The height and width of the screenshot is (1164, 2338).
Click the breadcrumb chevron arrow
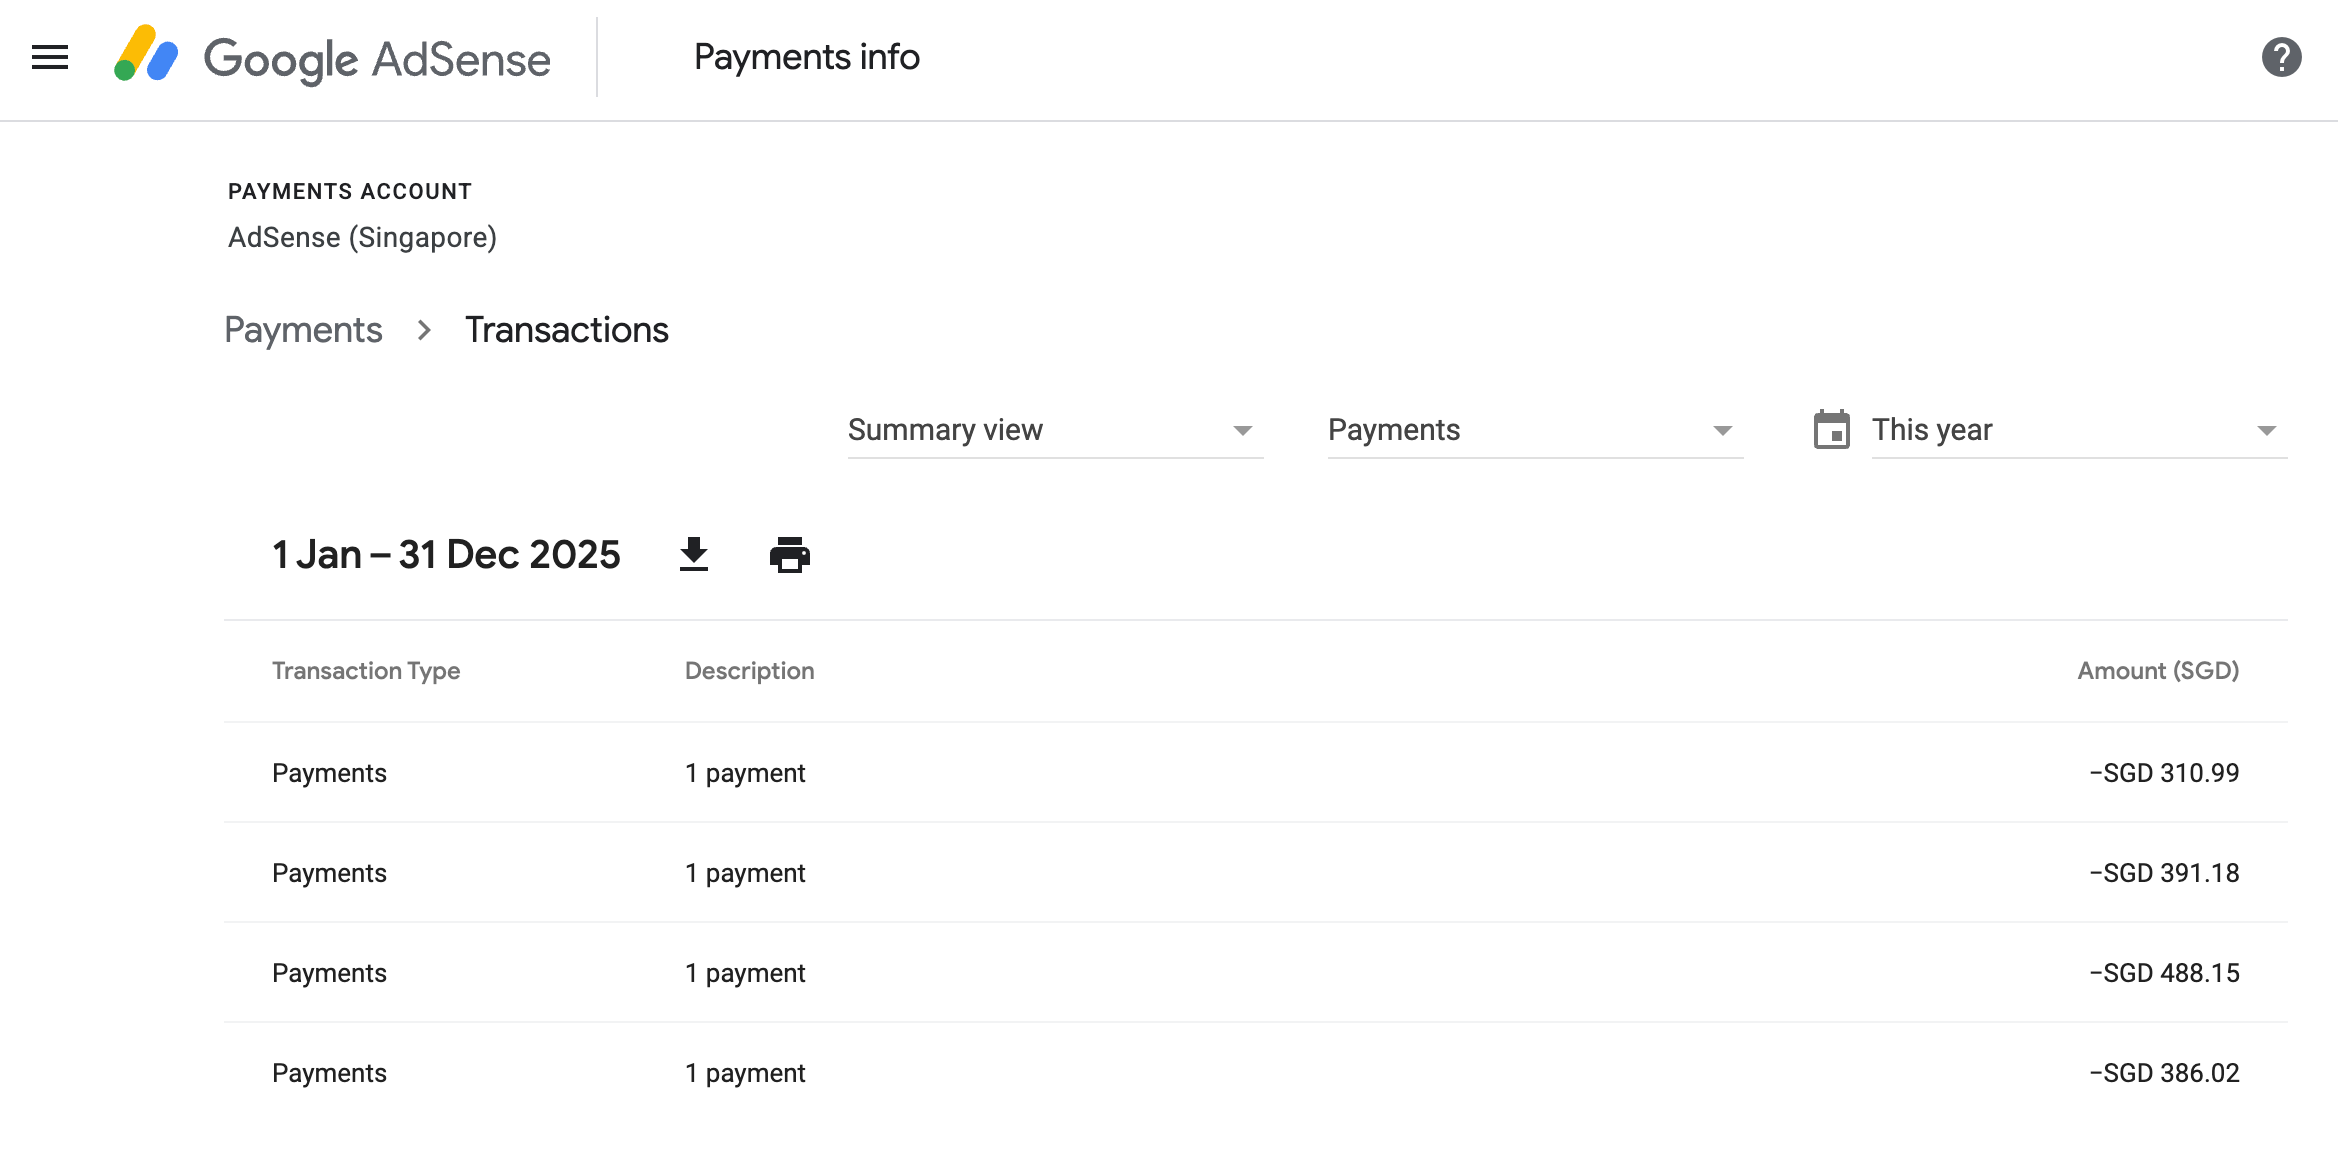pyautogui.click(x=424, y=330)
